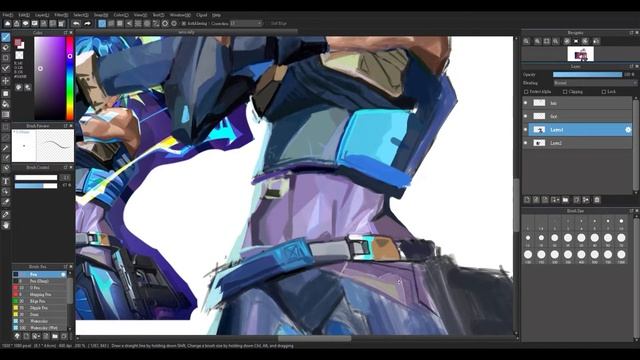The width and height of the screenshot is (640, 360).
Task: Toggle visibility of layer directly above Layer1
Action: tap(526, 116)
